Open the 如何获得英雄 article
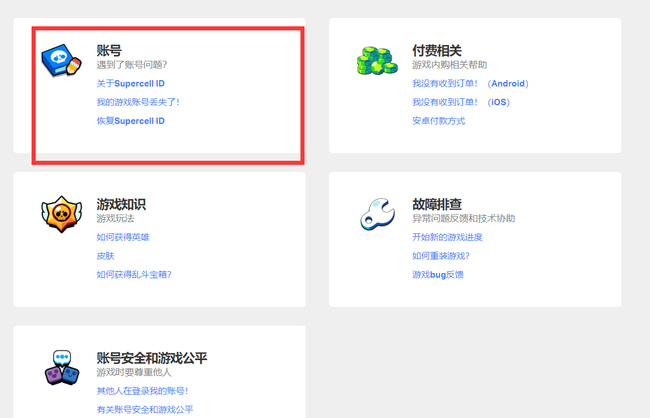This screenshot has width=650, height=418. [123, 237]
